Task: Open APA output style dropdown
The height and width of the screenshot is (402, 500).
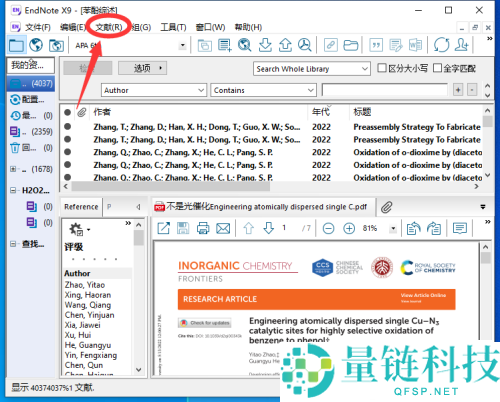Action: (x=182, y=45)
